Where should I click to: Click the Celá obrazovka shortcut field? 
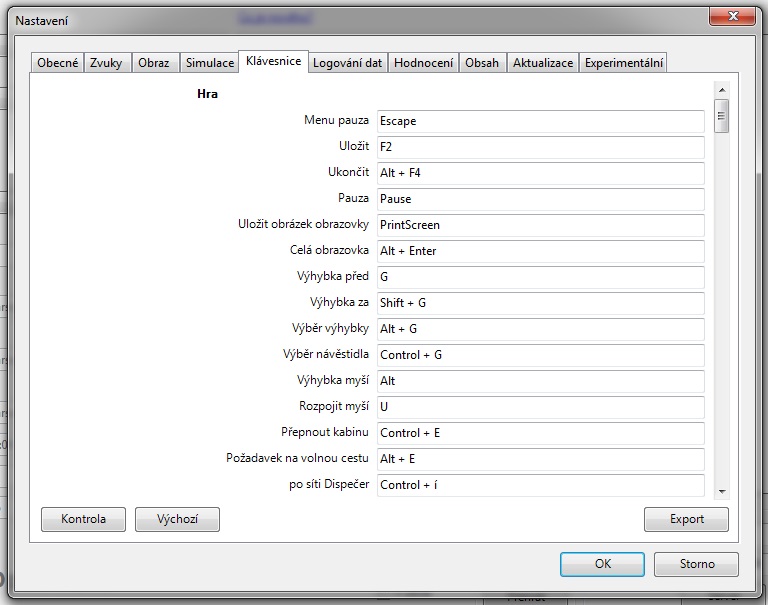(x=540, y=251)
